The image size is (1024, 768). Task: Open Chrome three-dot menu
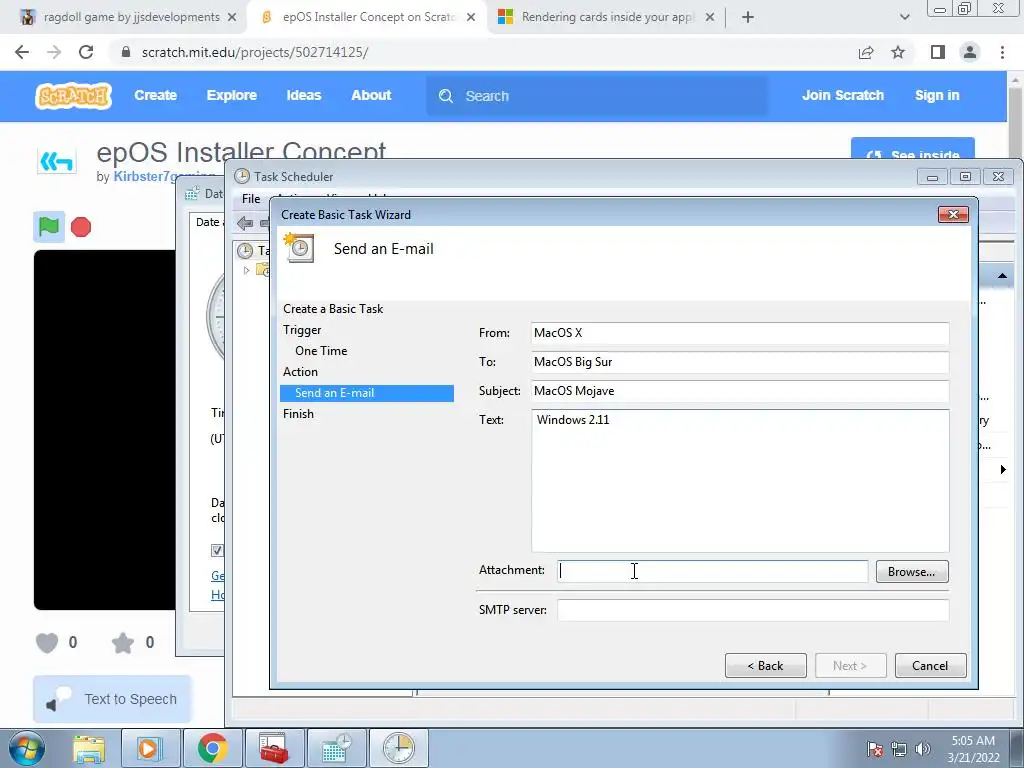[1002, 52]
